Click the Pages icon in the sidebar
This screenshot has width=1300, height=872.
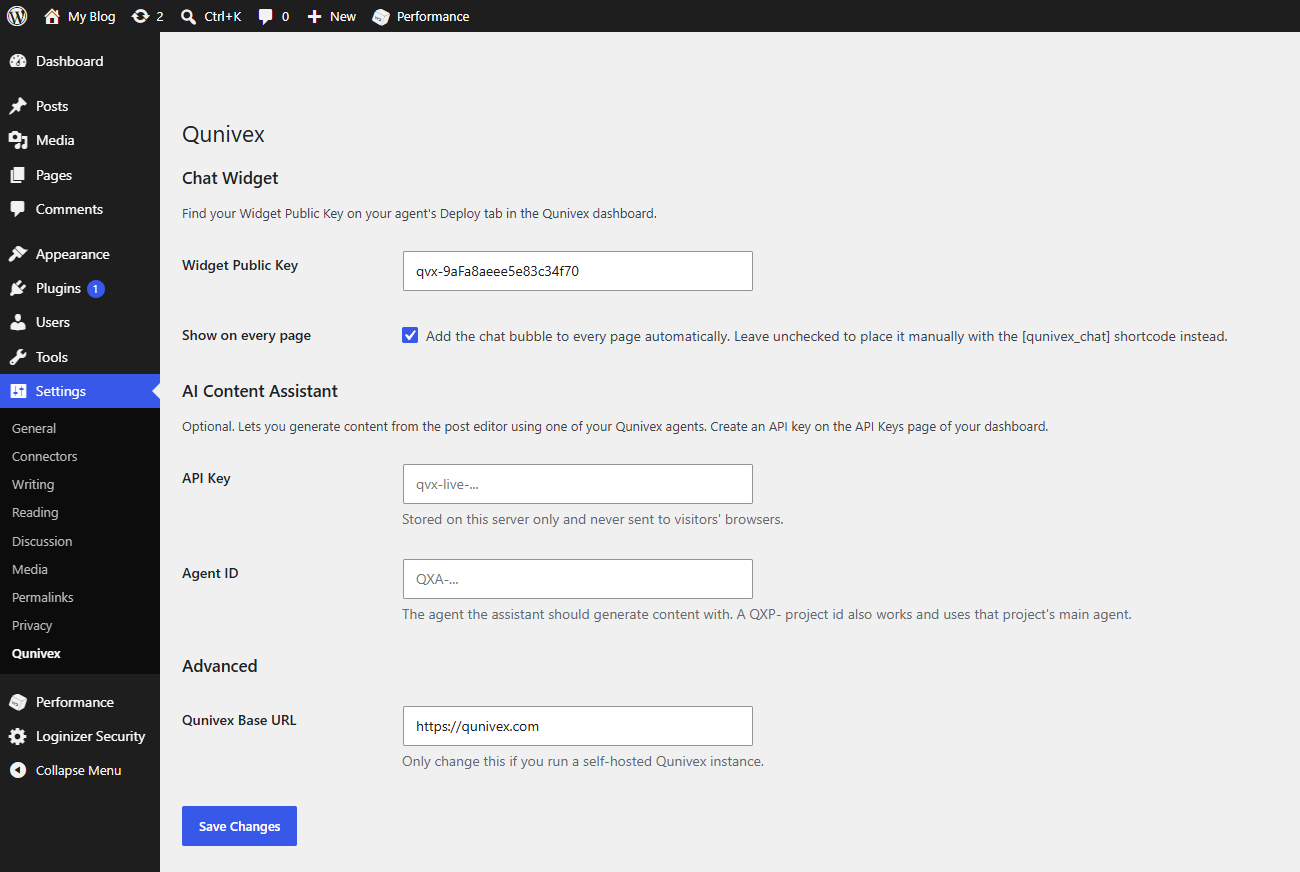point(18,175)
